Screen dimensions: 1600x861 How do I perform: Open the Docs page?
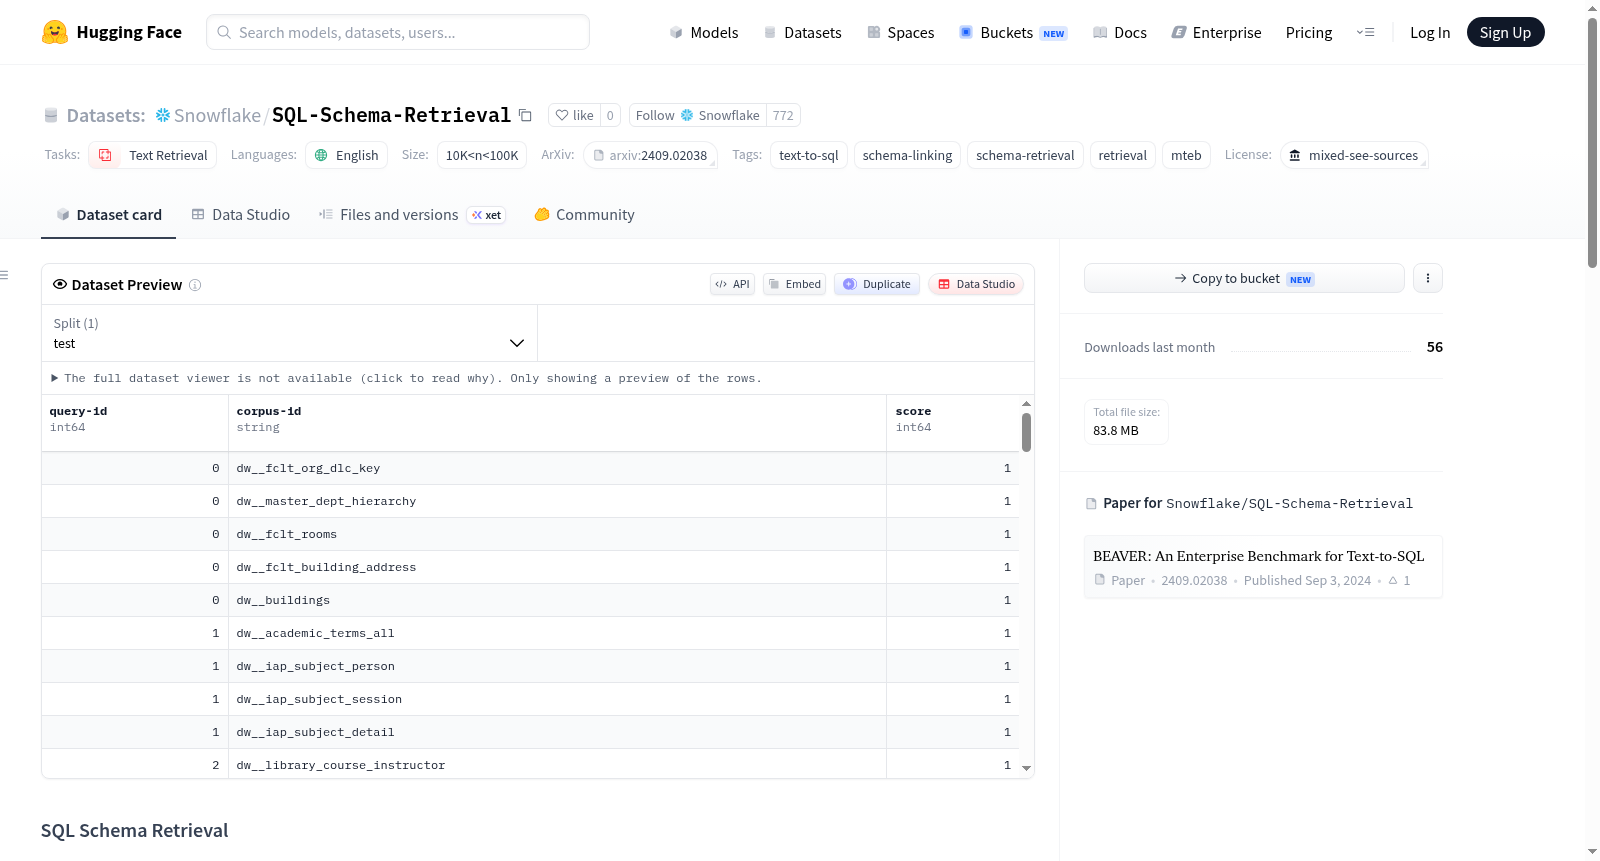pyautogui.click(x=1120, y=33)
